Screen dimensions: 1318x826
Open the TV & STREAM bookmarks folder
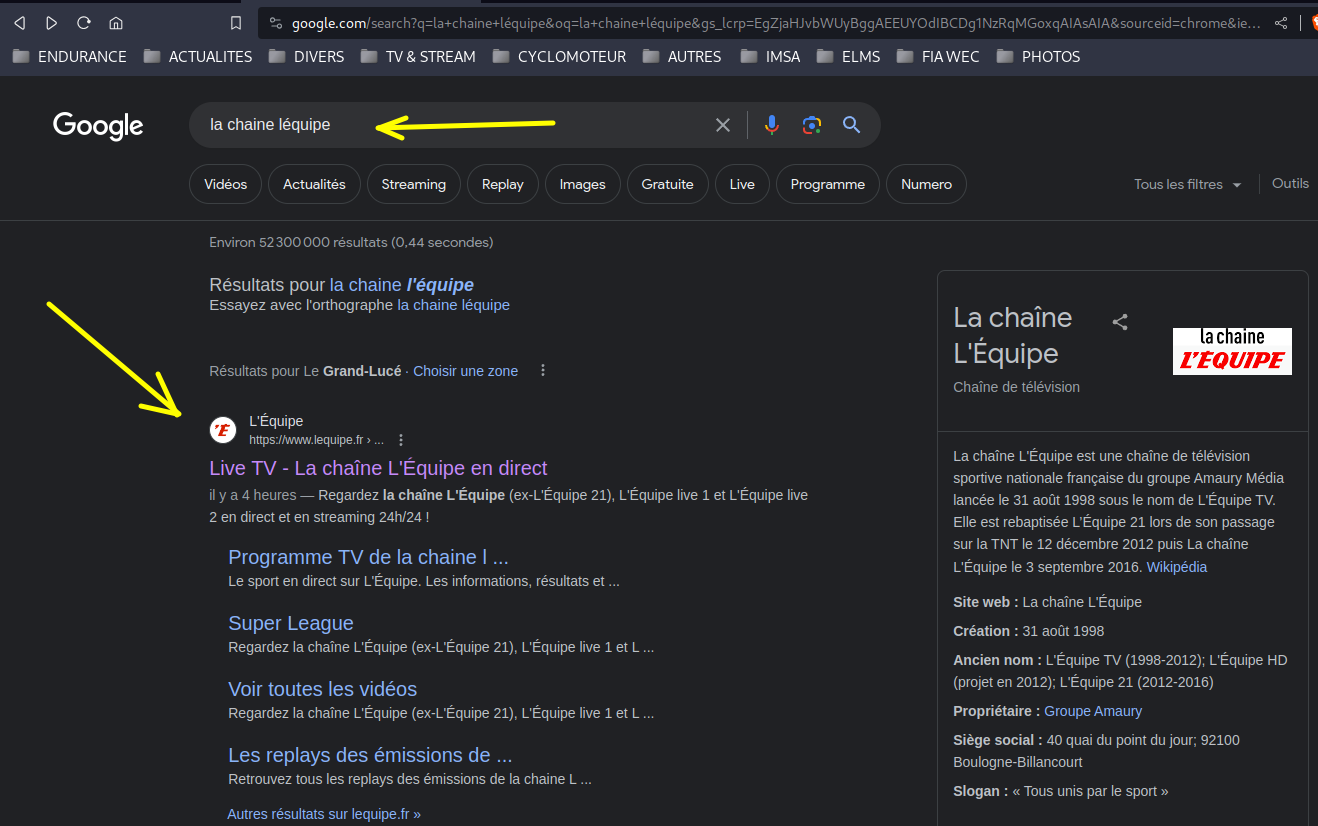click(x=418, y=57)
